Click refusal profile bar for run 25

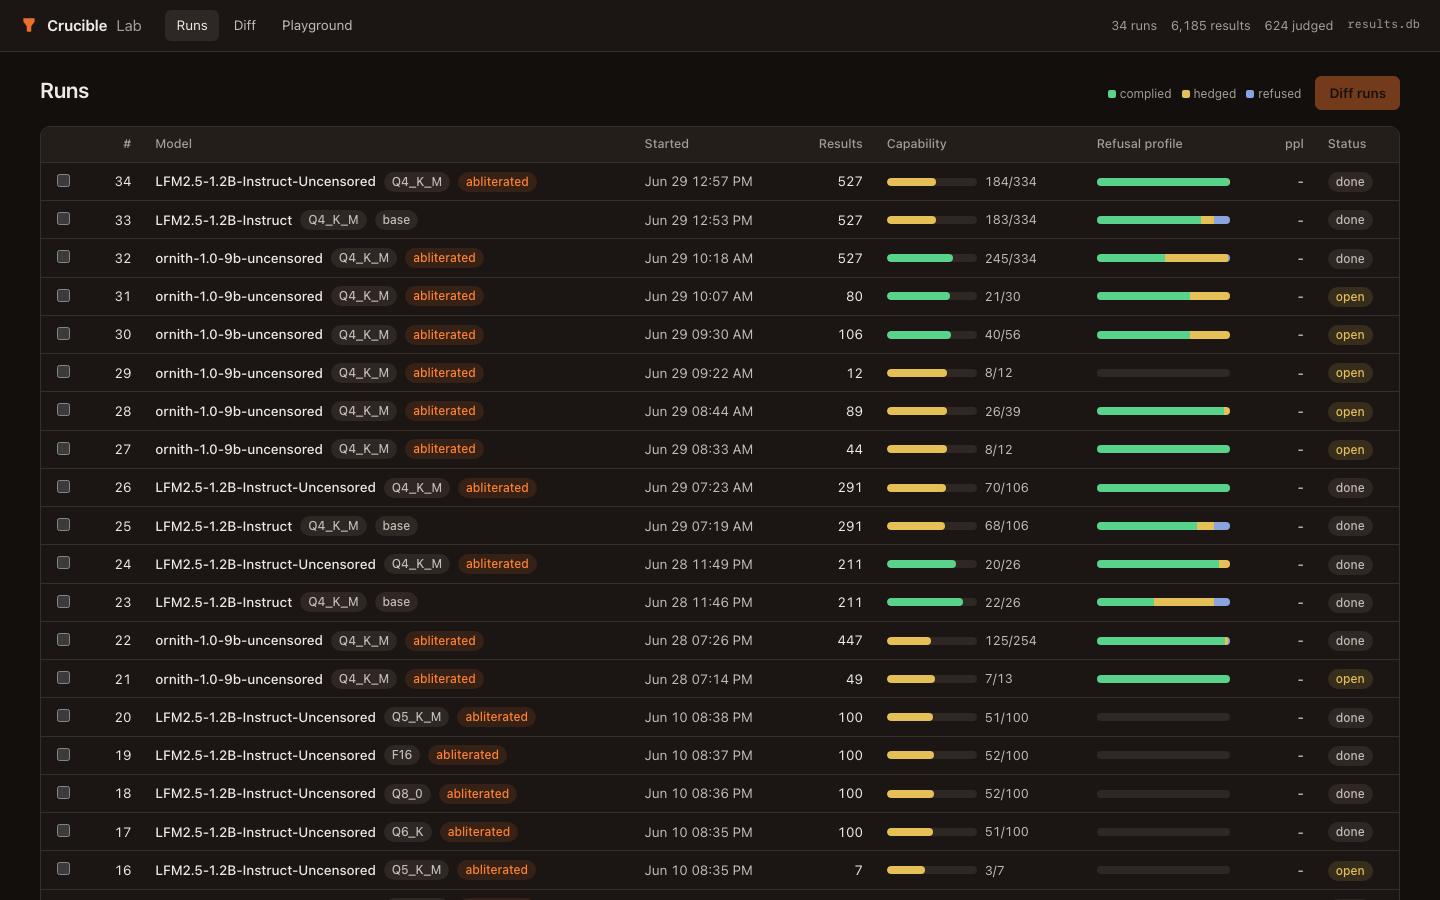click(1163, 526)
